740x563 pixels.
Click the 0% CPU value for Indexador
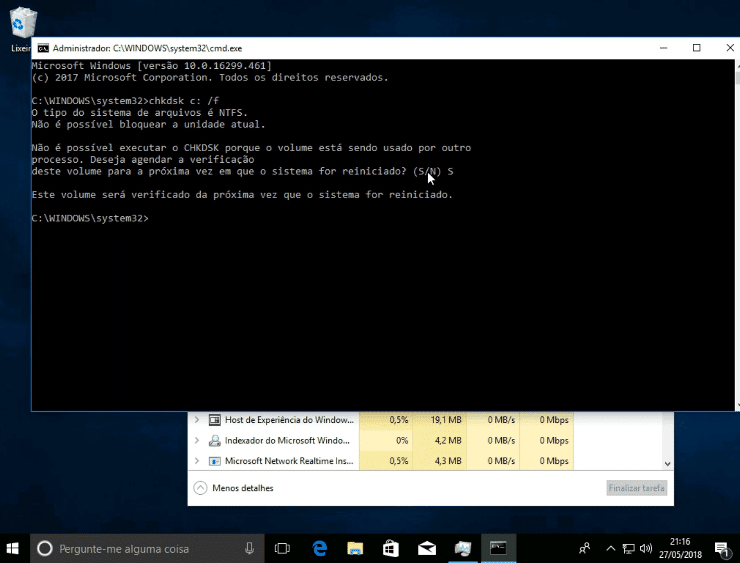coord(402,440)
